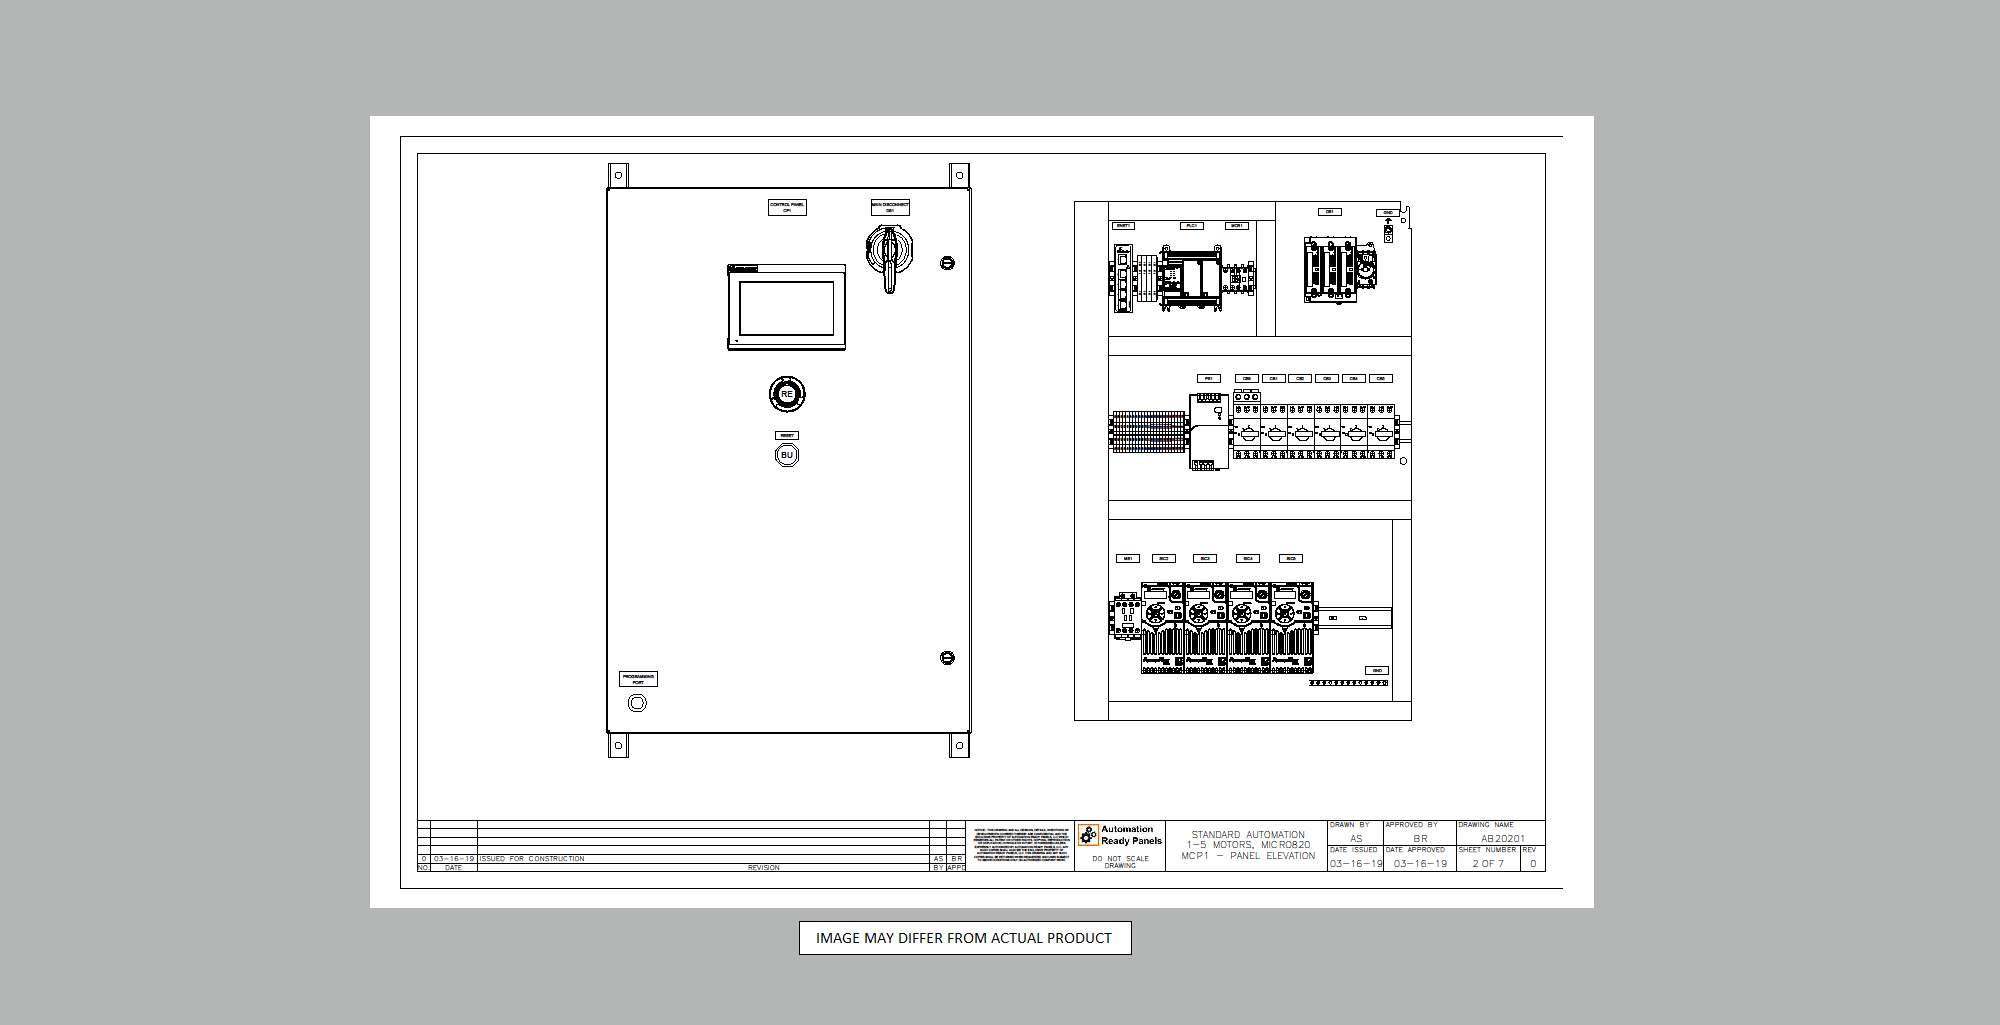Screen dimensions: 2000x1025
Task: Click the HMI touchscreen display
Action: tap(786, 308)
